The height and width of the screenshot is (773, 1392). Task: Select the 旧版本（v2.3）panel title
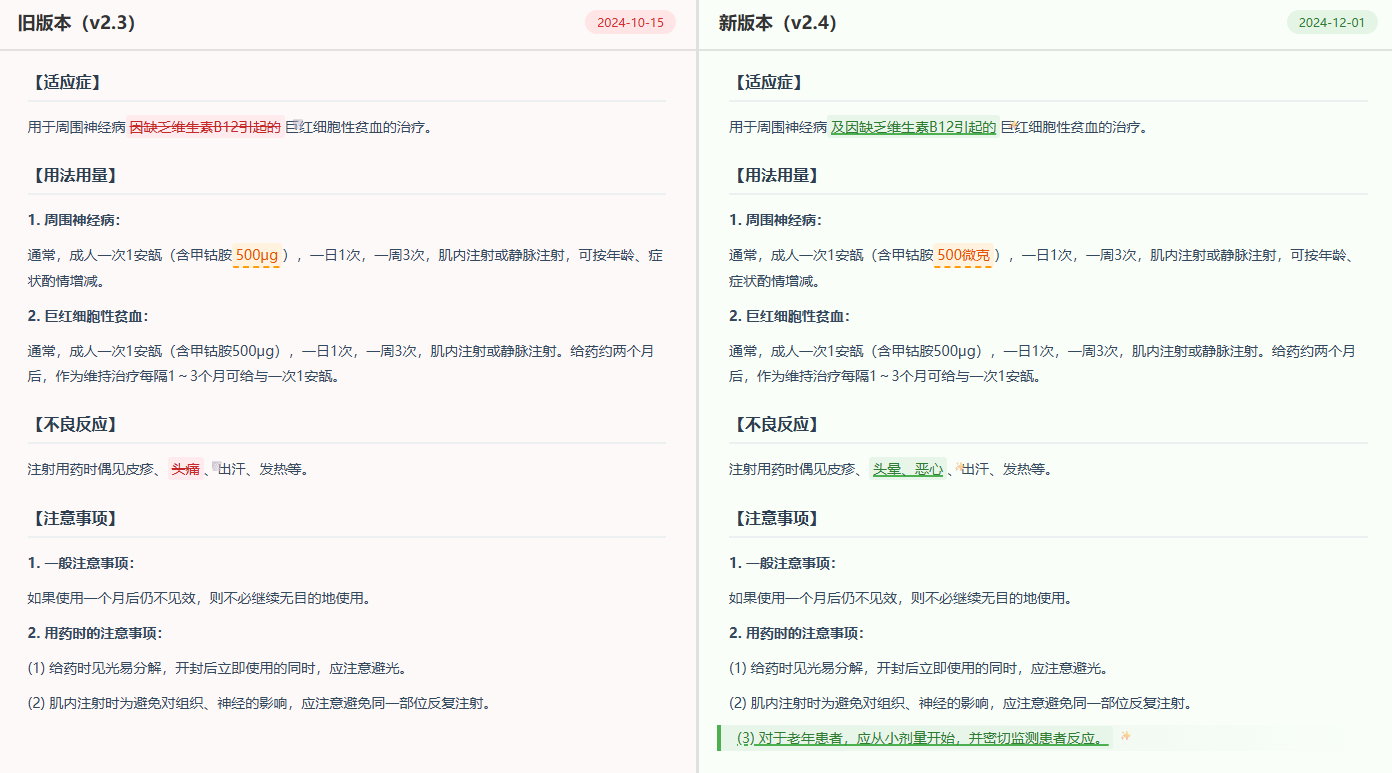(76, 23)
